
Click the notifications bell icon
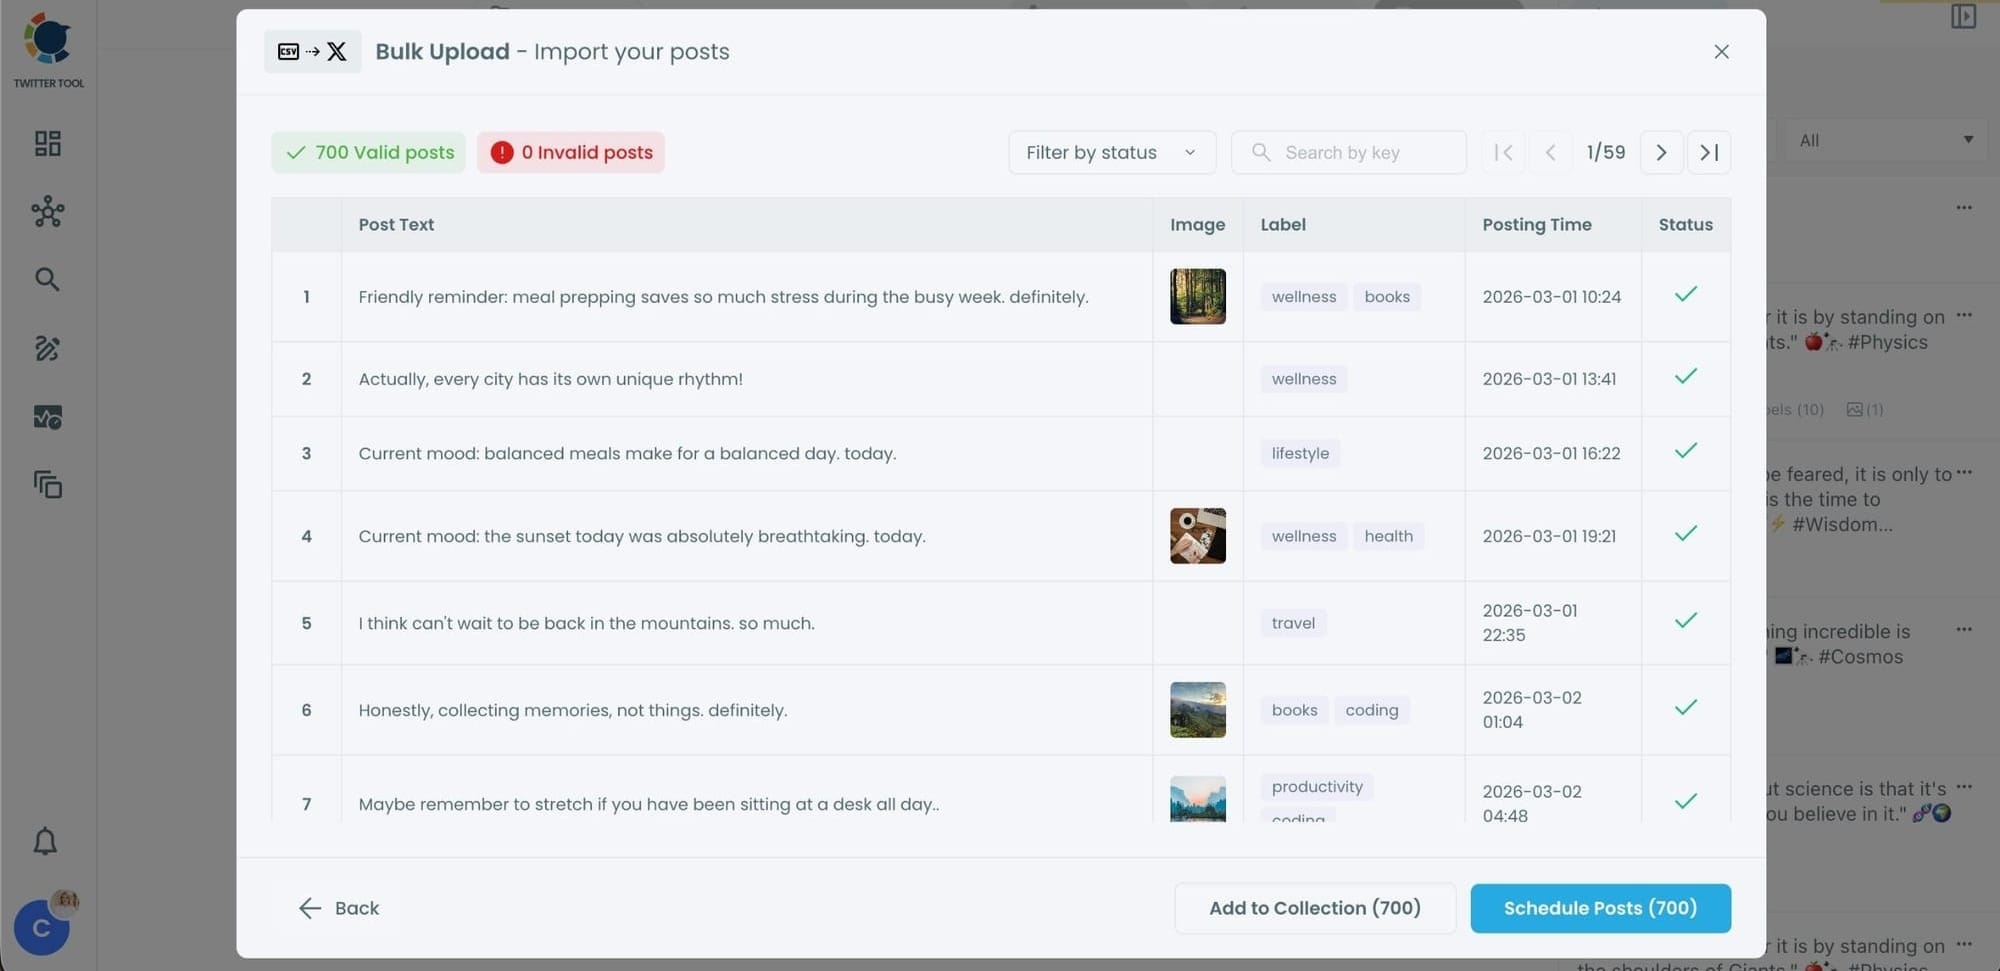[44, 841]
